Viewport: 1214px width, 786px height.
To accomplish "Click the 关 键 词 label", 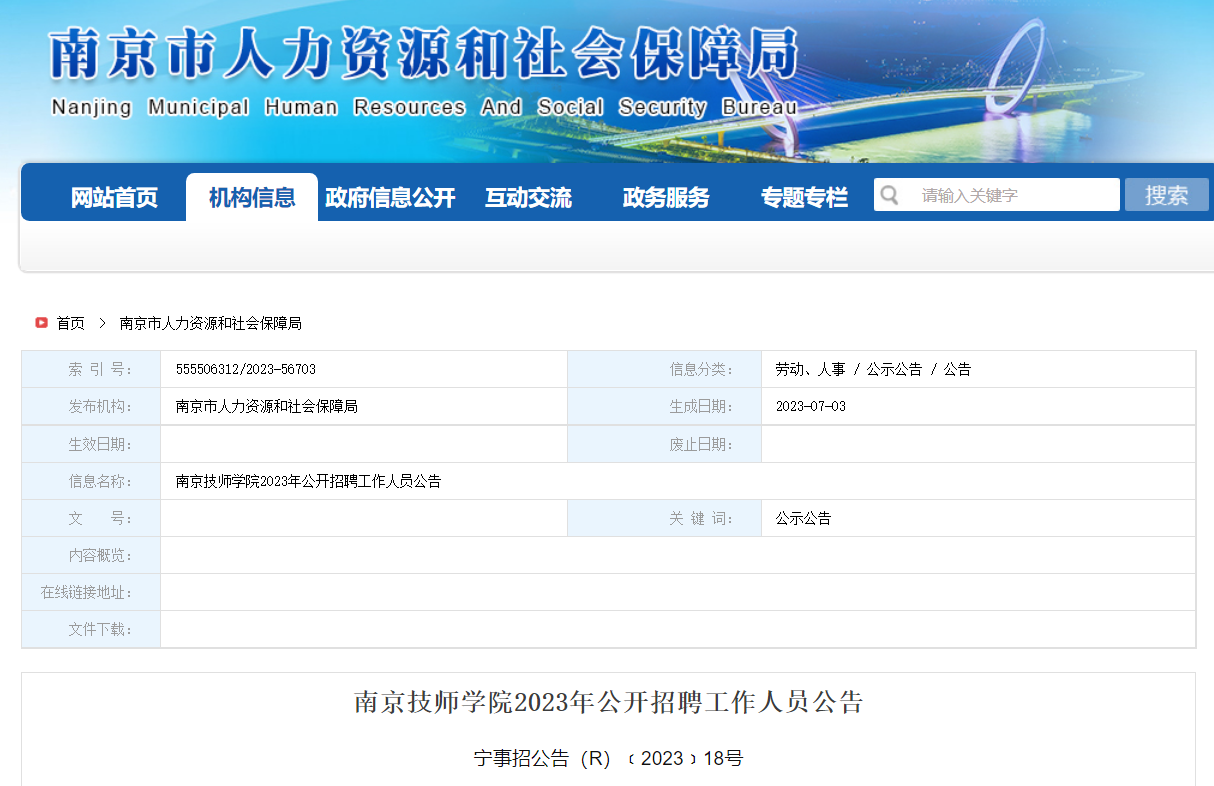I will [x=701, y=518].
